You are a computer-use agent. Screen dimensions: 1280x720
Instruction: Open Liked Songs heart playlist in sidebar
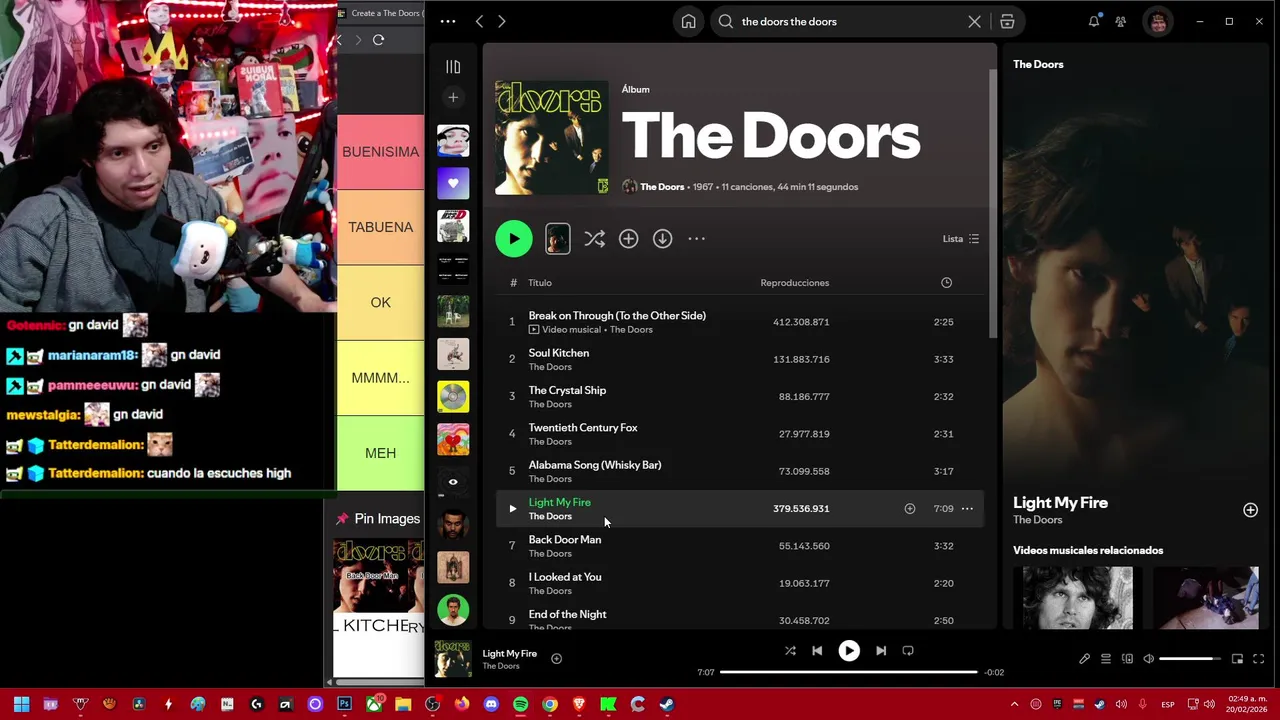pyautogui.click(x=453, y=183)
